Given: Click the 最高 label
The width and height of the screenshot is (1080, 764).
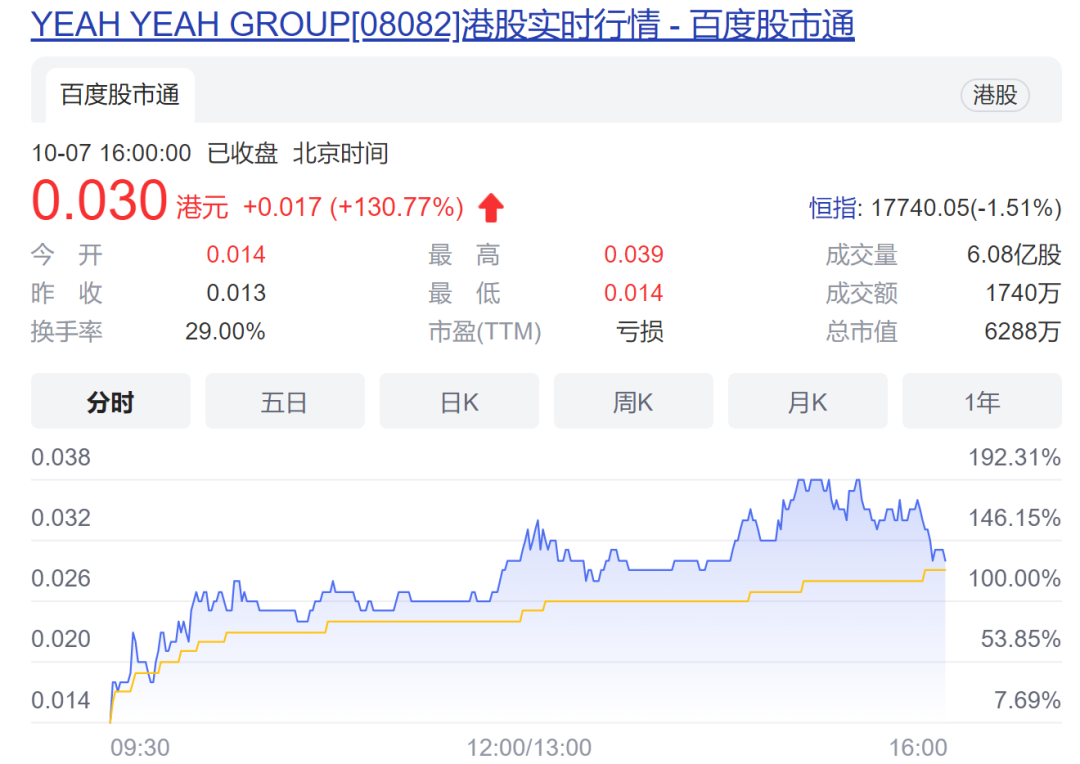Looking at the screenshot, I should [x=464, y=255].
